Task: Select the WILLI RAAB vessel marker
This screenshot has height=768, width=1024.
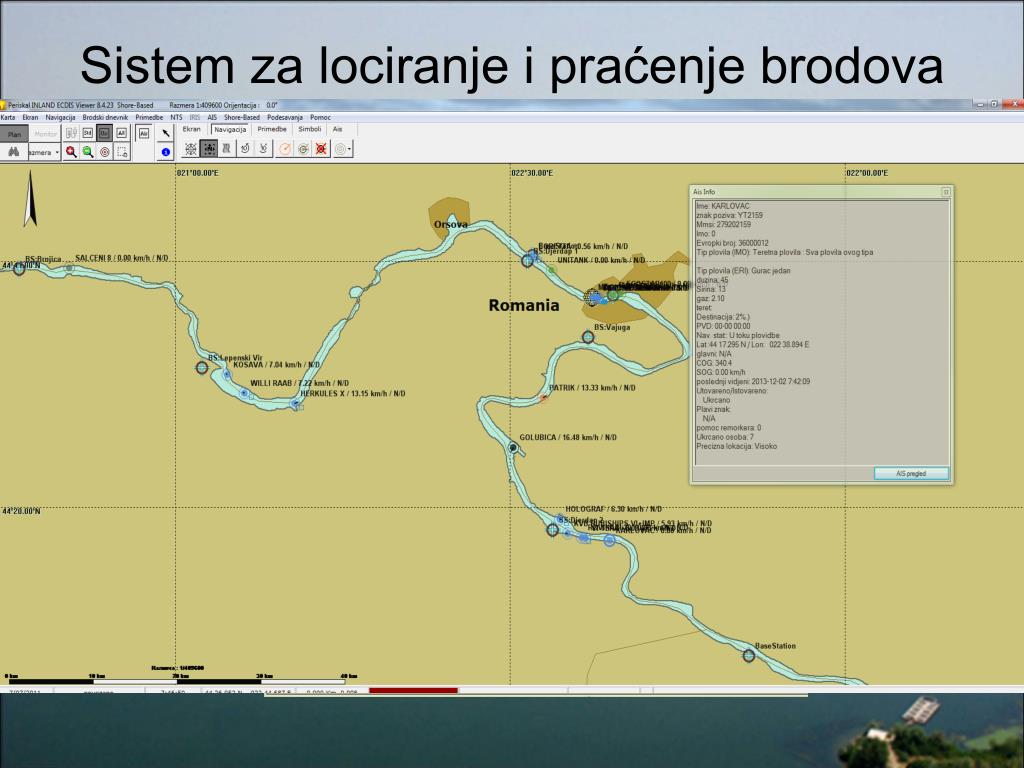Action: click(x=244, y=393)
